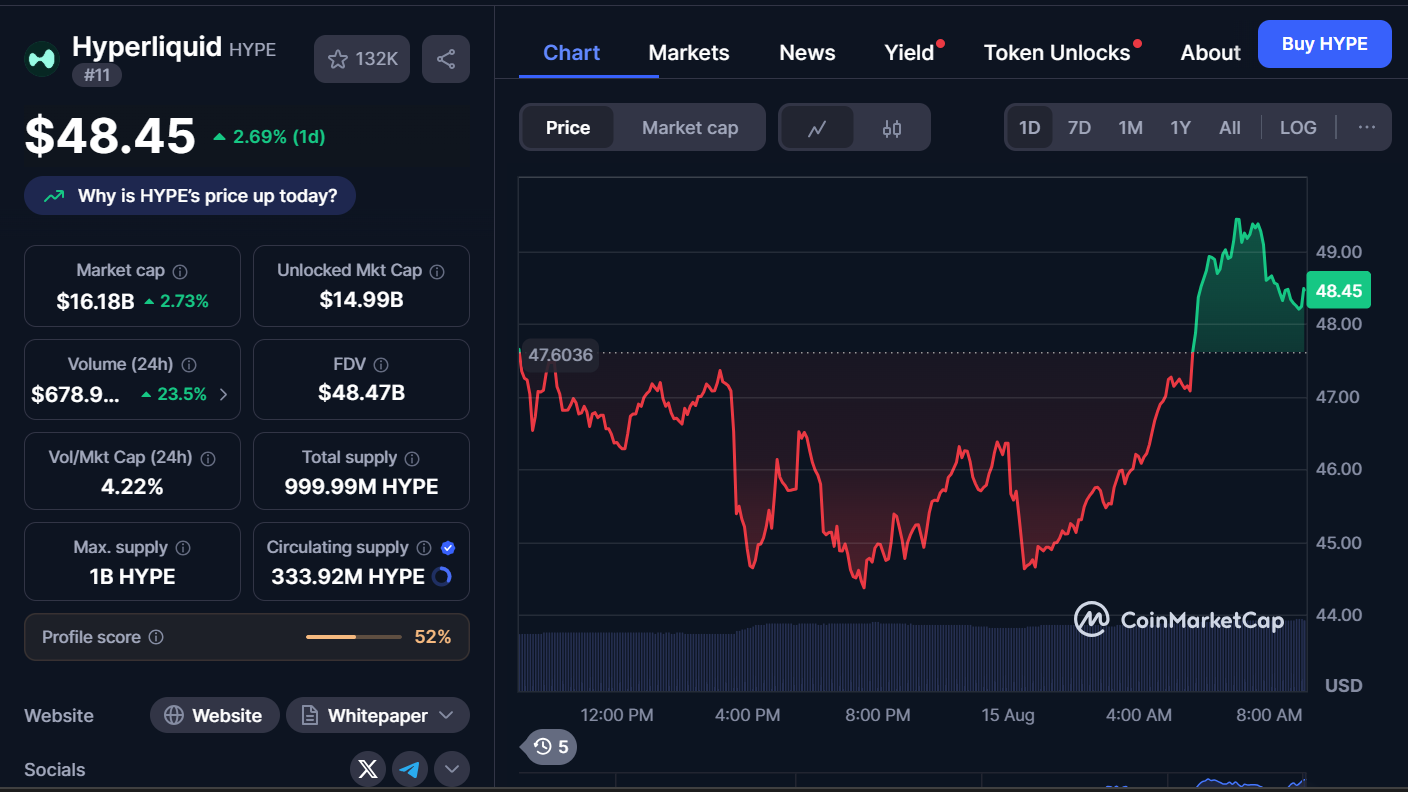
Task: Open the Token Unlocks tab
Action: (1057, 53)
